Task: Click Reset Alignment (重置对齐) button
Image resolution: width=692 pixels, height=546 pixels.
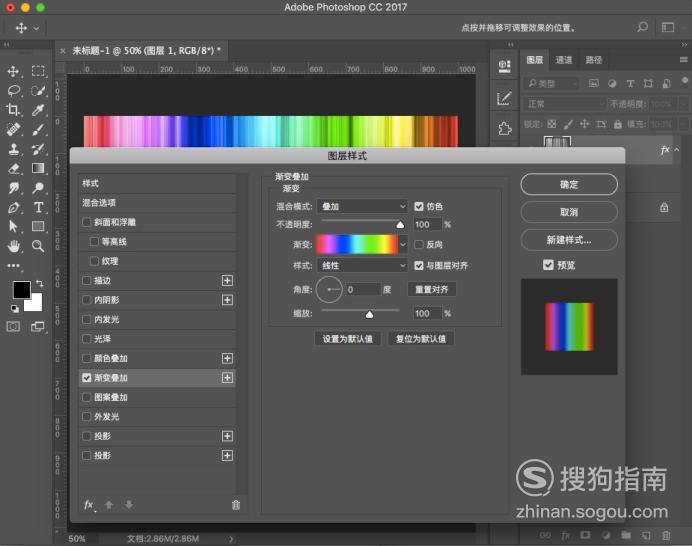Action: [x=432, y=290]
